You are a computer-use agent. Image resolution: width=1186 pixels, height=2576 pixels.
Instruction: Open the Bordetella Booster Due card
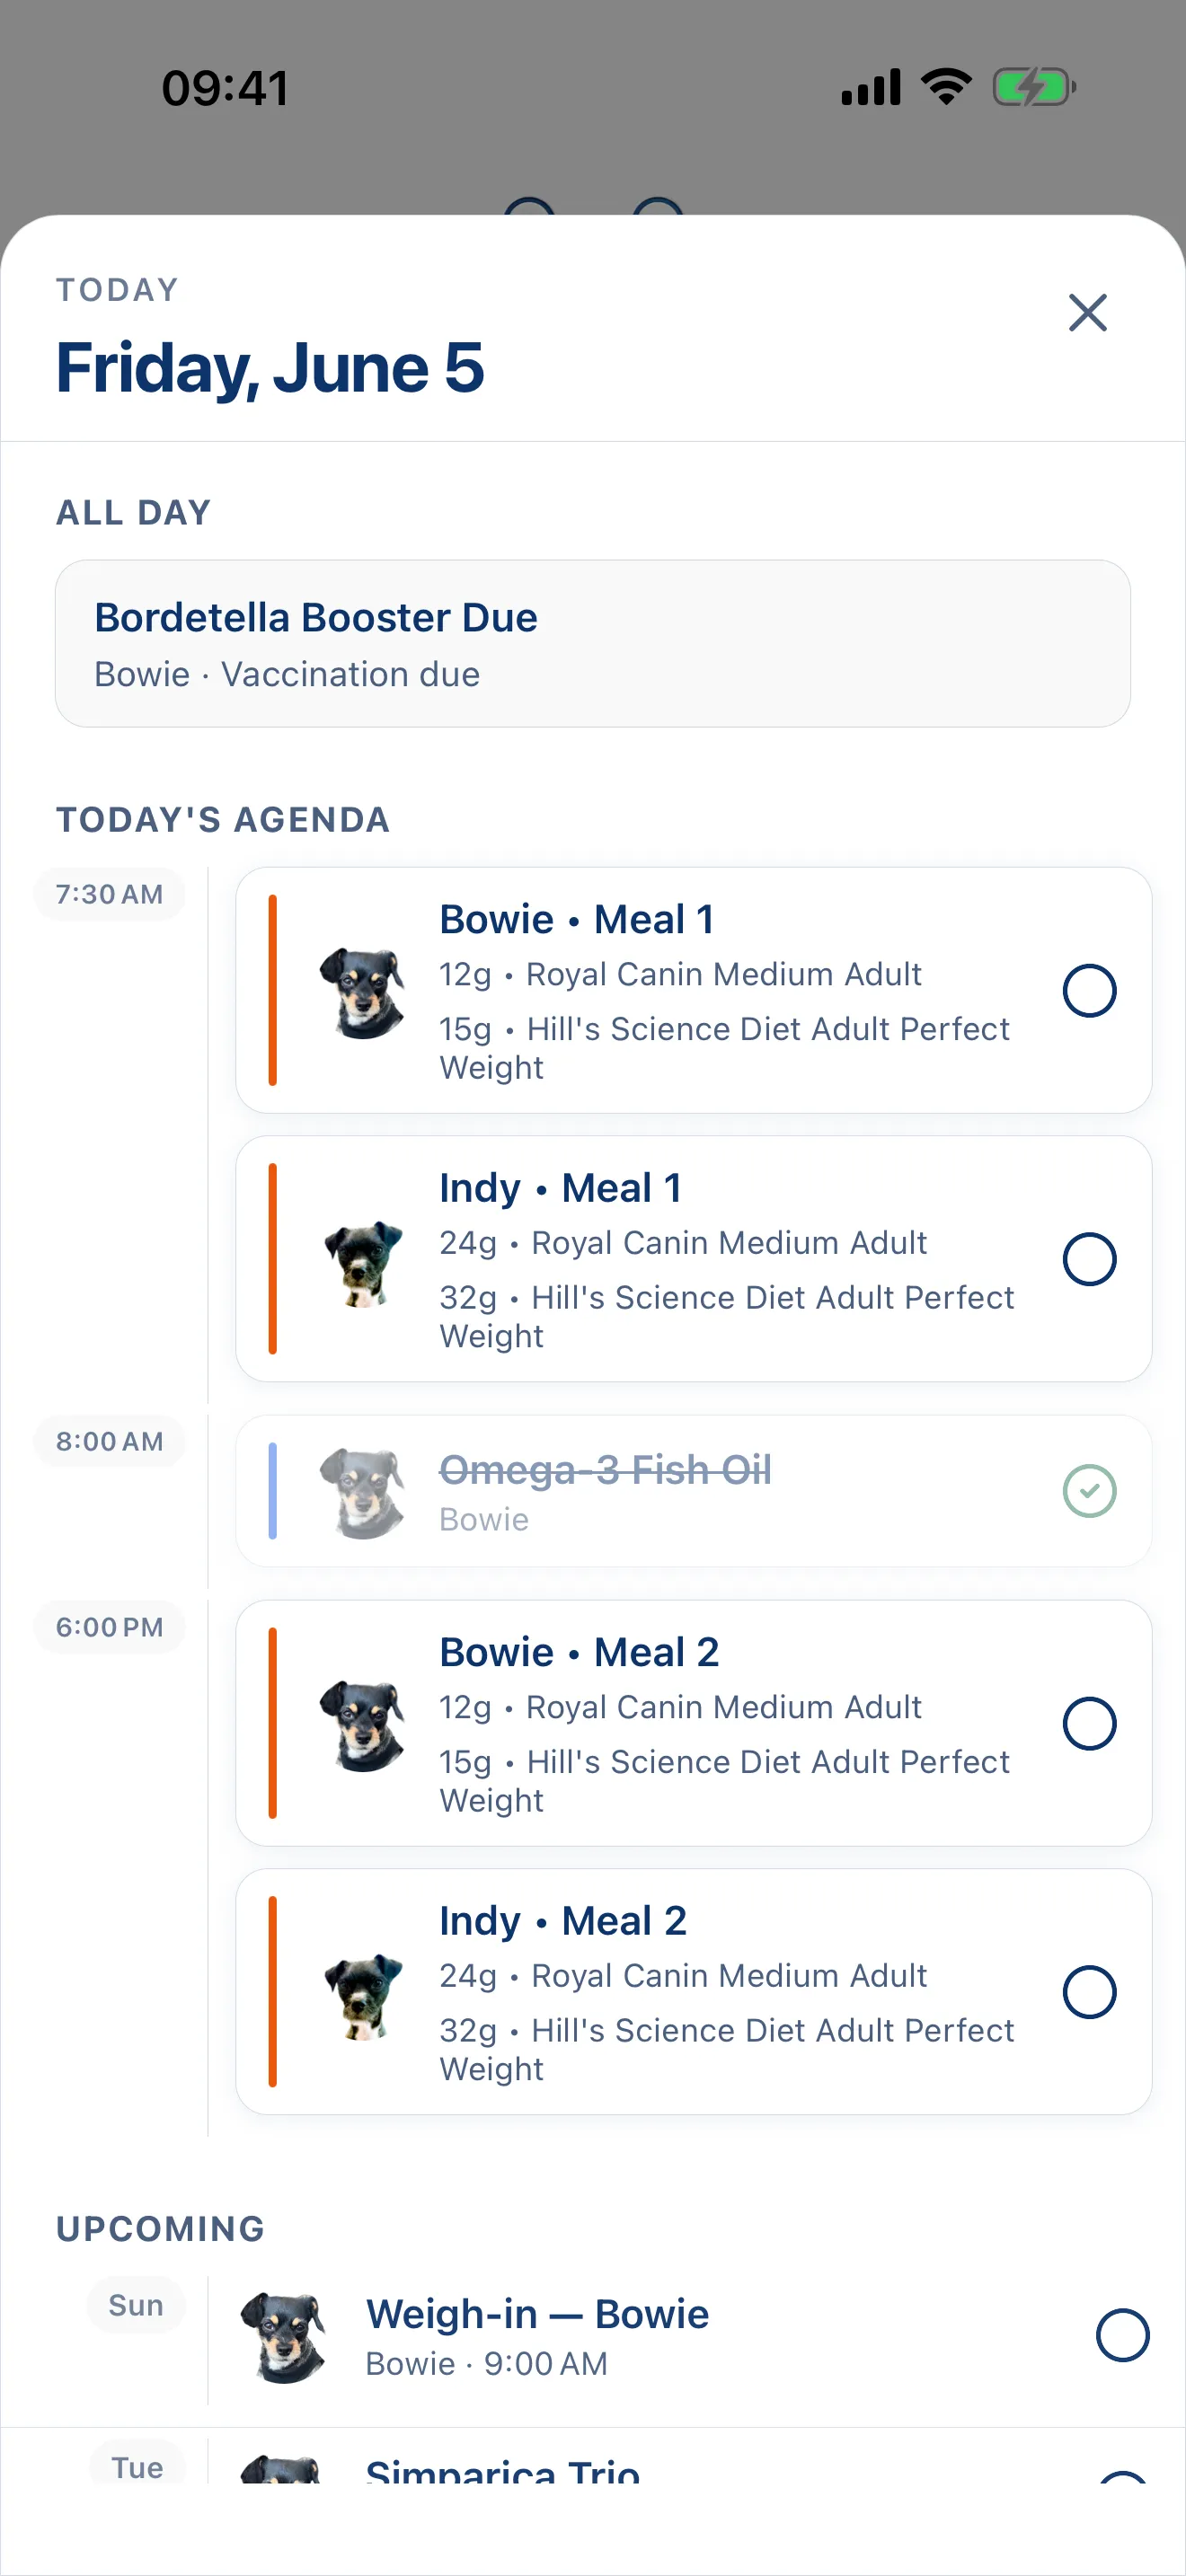[593, 643]
